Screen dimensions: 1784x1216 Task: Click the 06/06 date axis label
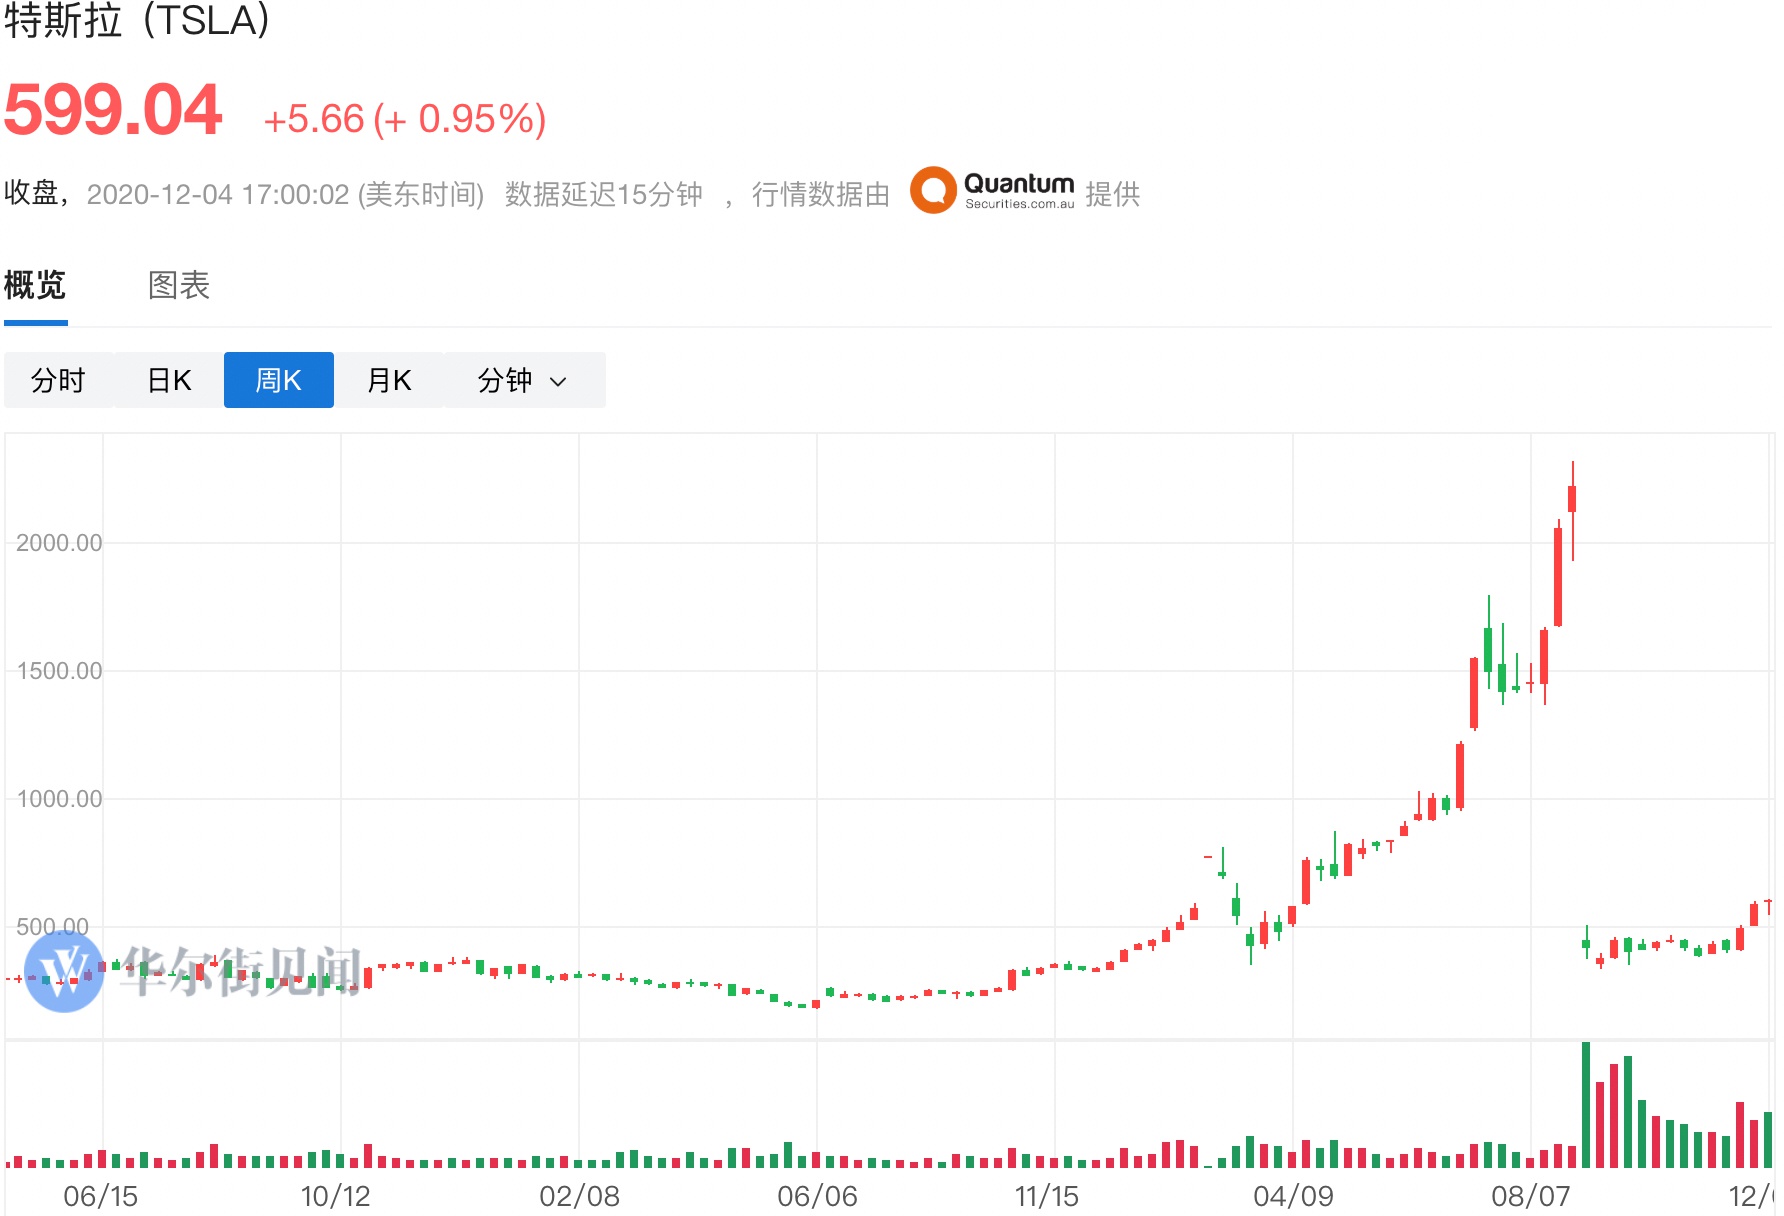(817, 1196)
